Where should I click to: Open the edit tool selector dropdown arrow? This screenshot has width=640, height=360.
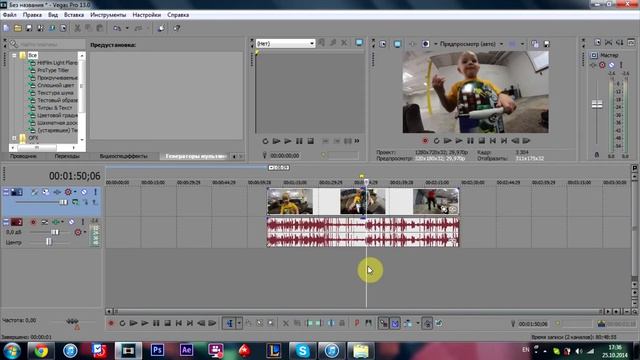coord(239,323)
